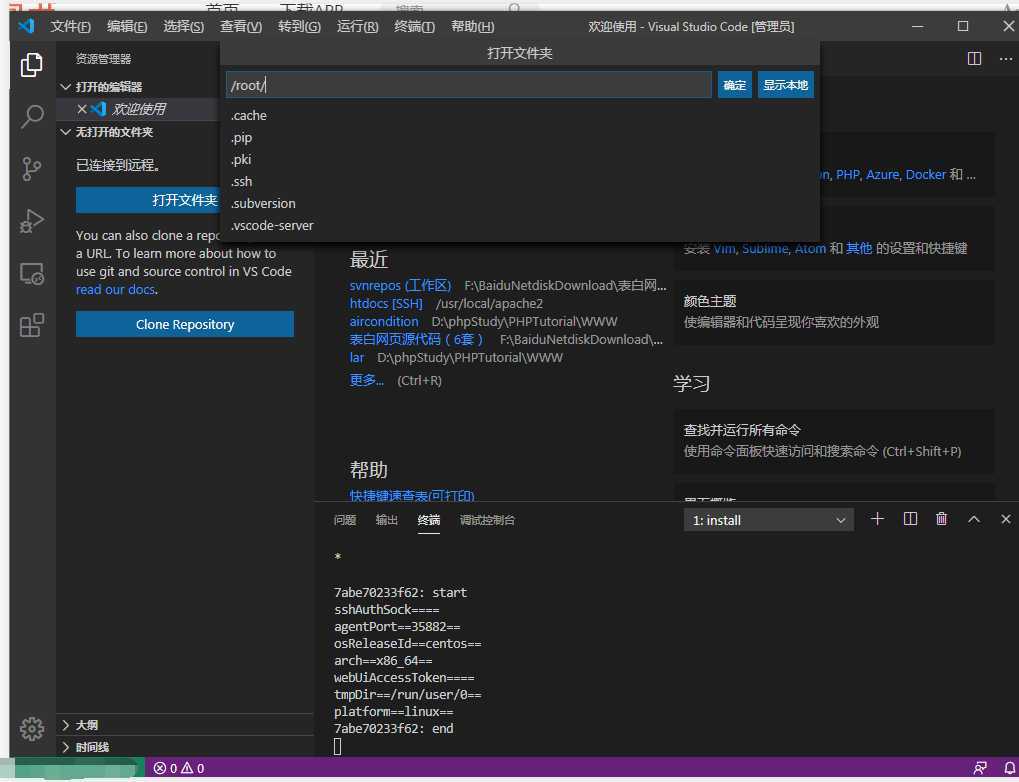Click the Color Theme customization item
Viewport: 1019px width, 782px height.
click(x=834, y=312)
